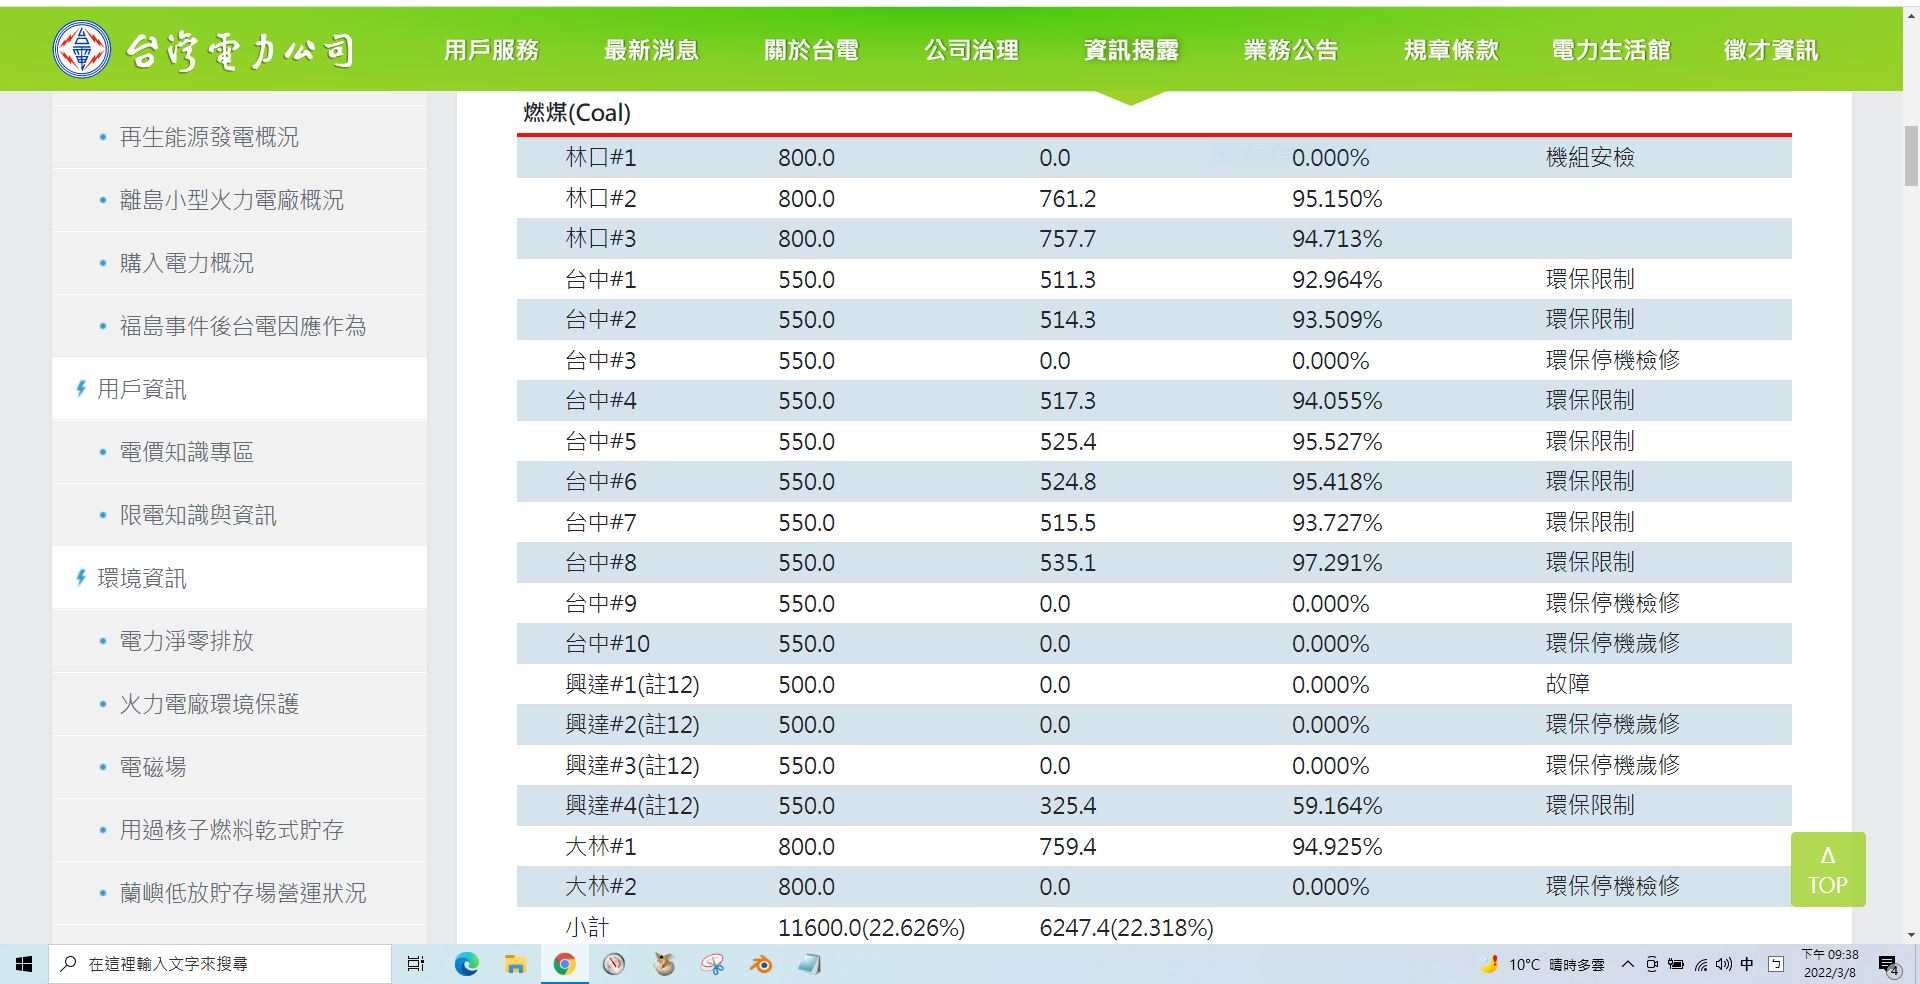Click the 大林#2 unit name
Screen dimensions: 1920x984
[x=601, y=887]
